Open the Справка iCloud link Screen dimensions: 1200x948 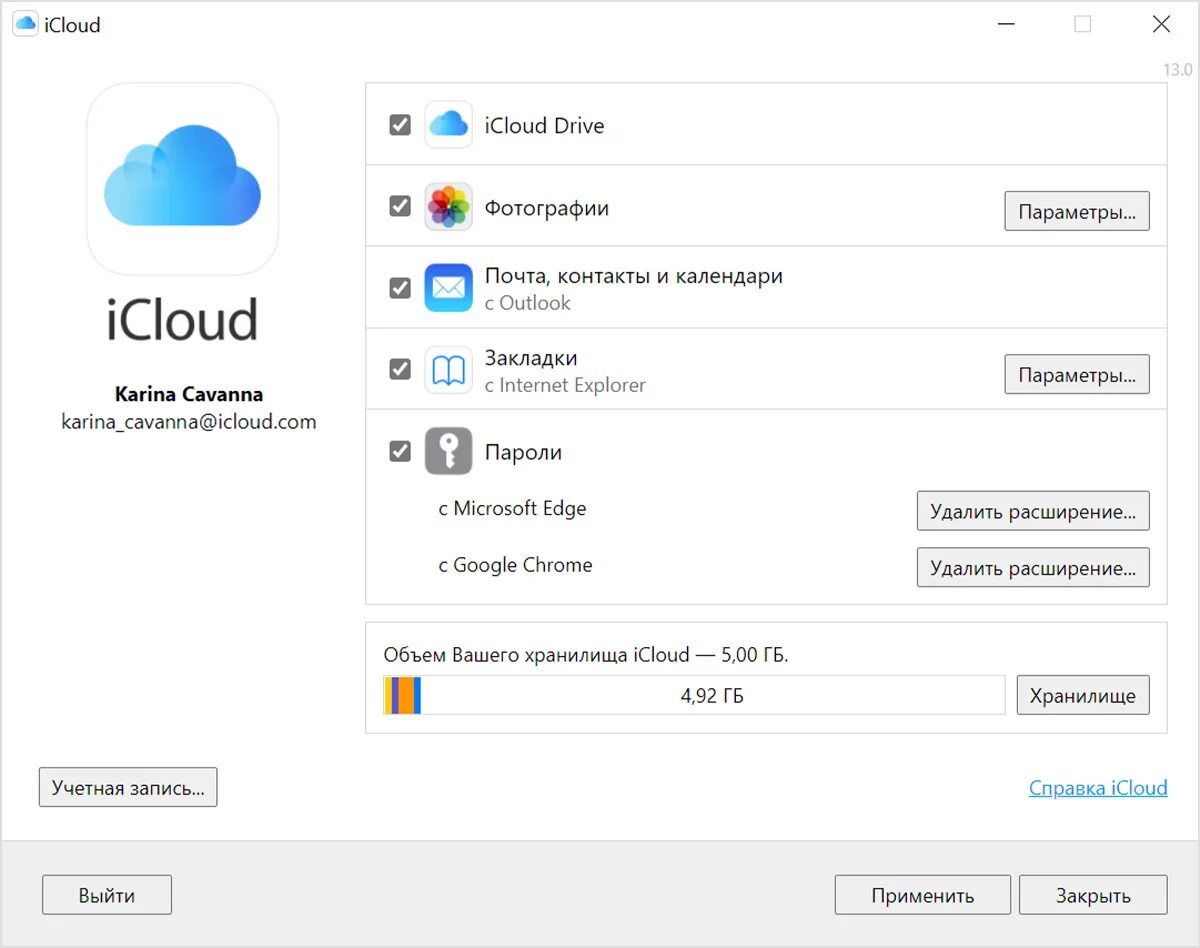coord(1098,788)
